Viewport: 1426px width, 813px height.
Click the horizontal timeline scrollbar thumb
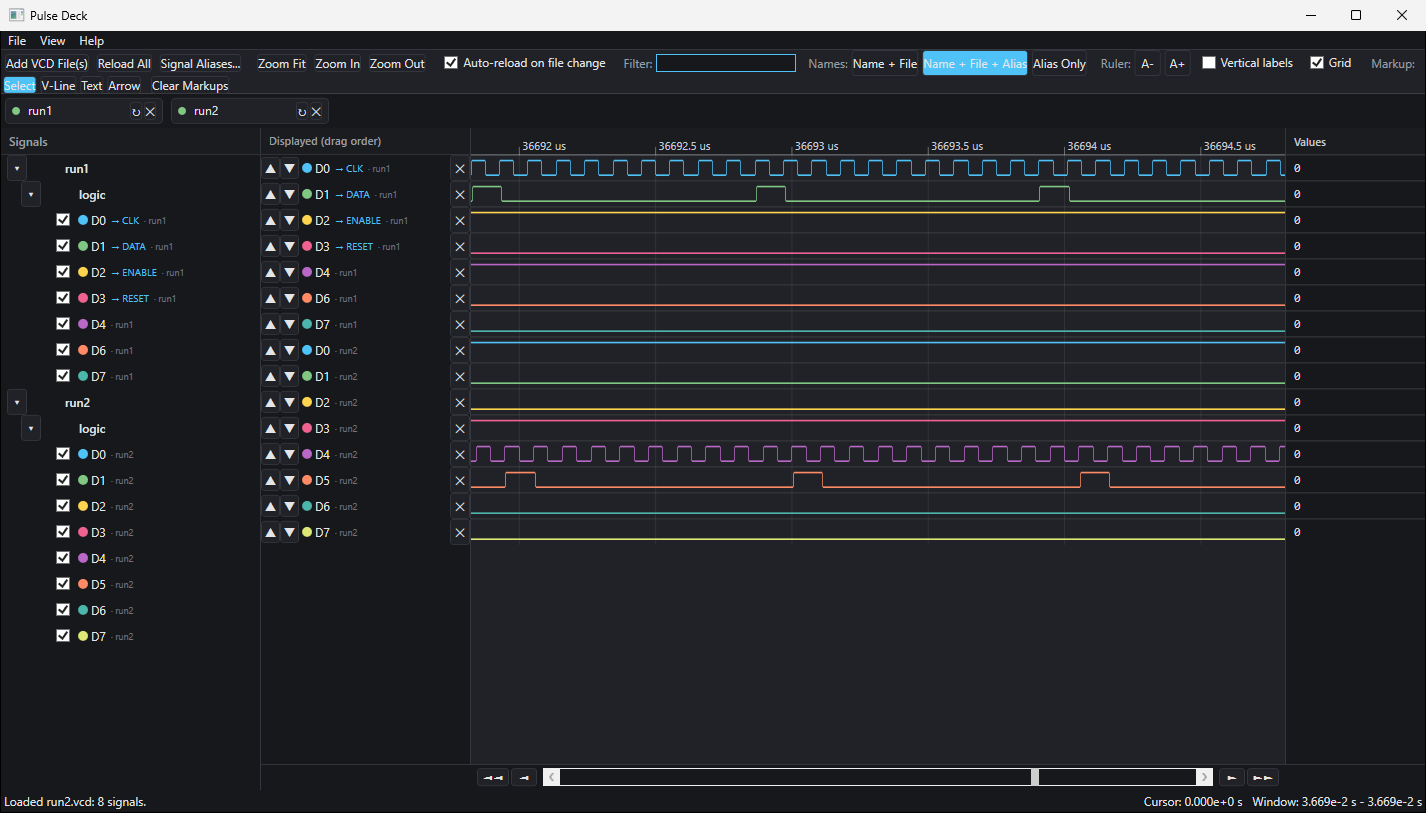1035,777
